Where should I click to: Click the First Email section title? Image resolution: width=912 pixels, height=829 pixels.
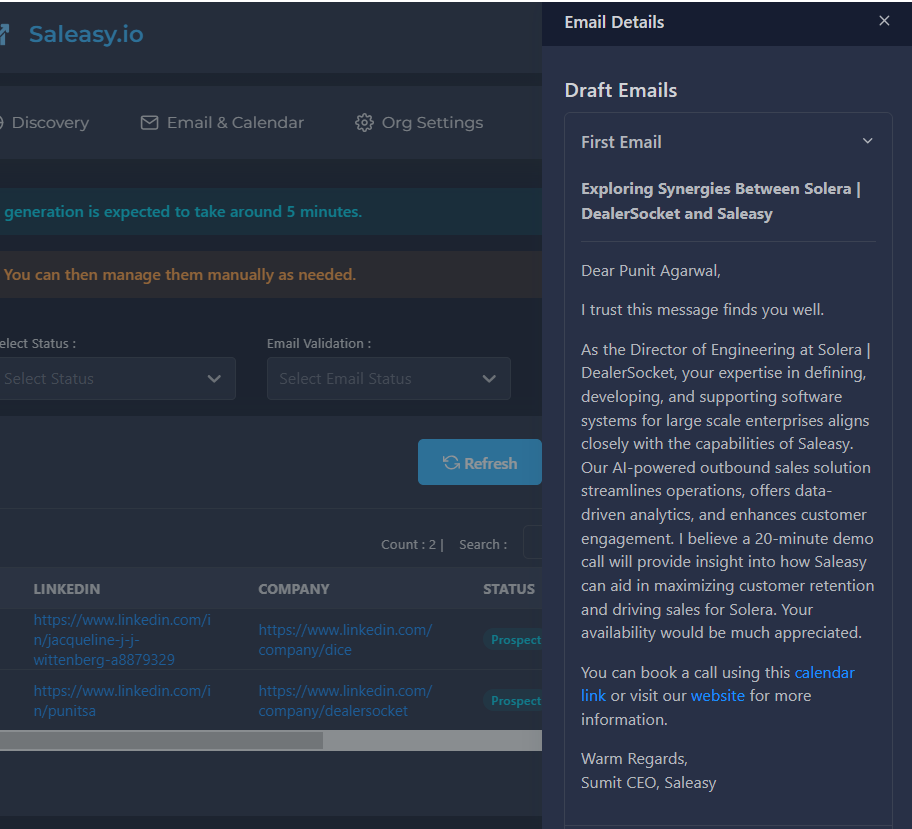click(621, 142)
